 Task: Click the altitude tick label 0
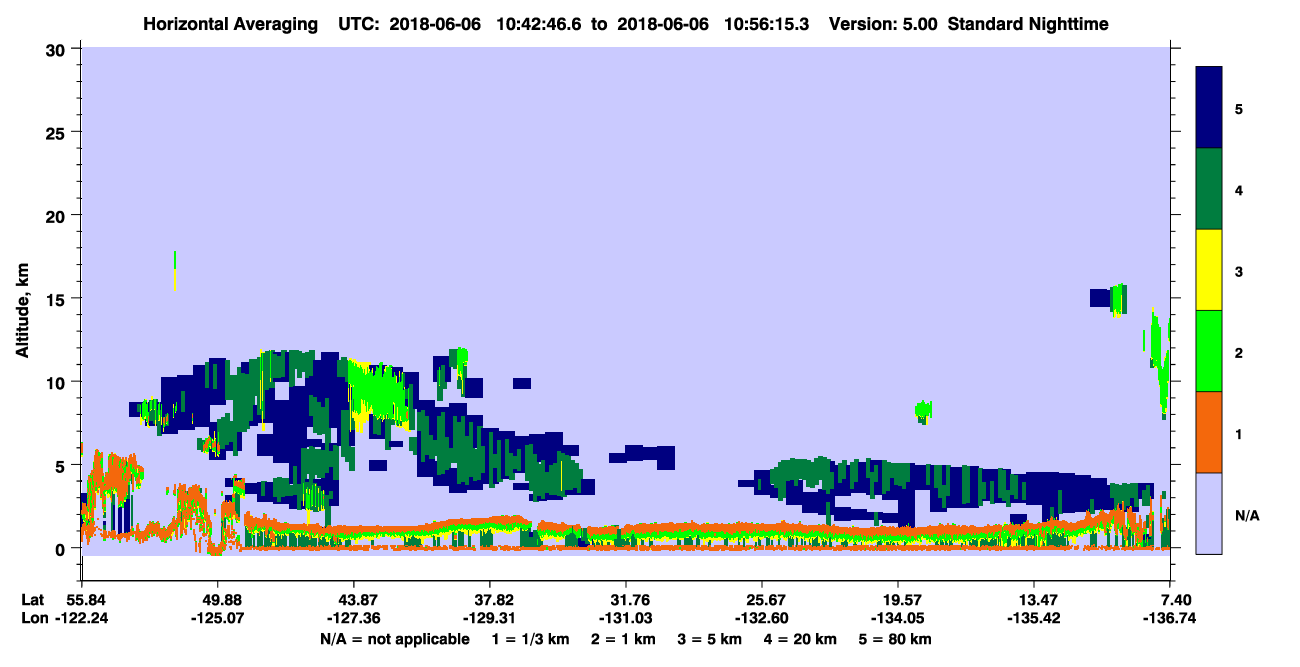(x=63, y=548)
